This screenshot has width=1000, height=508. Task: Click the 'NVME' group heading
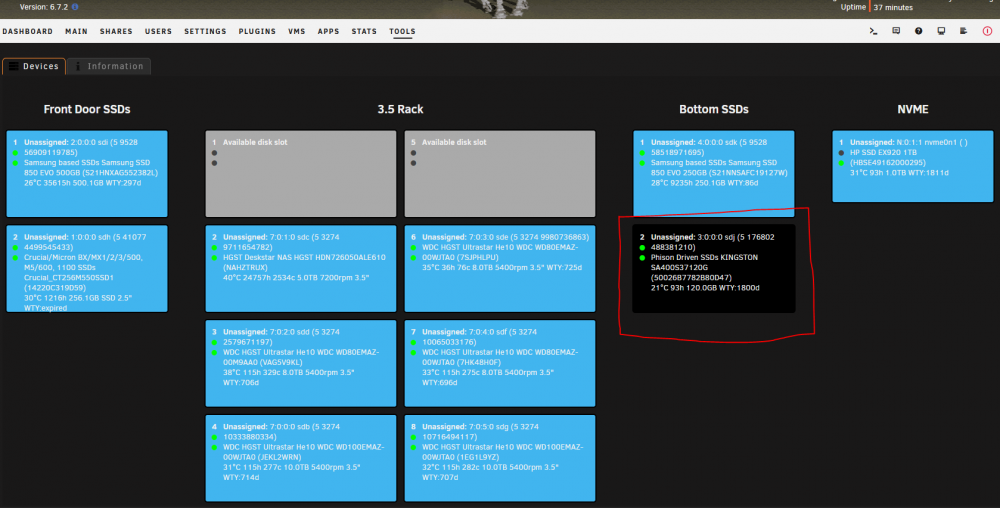pyautogui.click(x=913, y=110)
